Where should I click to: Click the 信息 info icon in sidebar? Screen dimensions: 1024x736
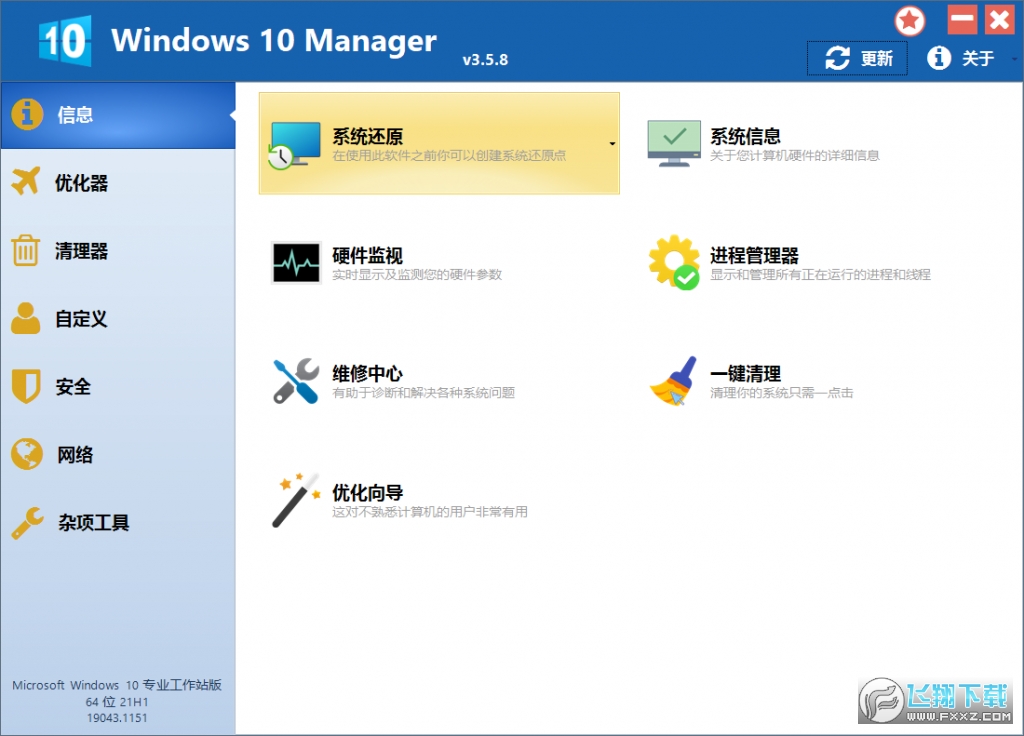click(x=27, y=114)
